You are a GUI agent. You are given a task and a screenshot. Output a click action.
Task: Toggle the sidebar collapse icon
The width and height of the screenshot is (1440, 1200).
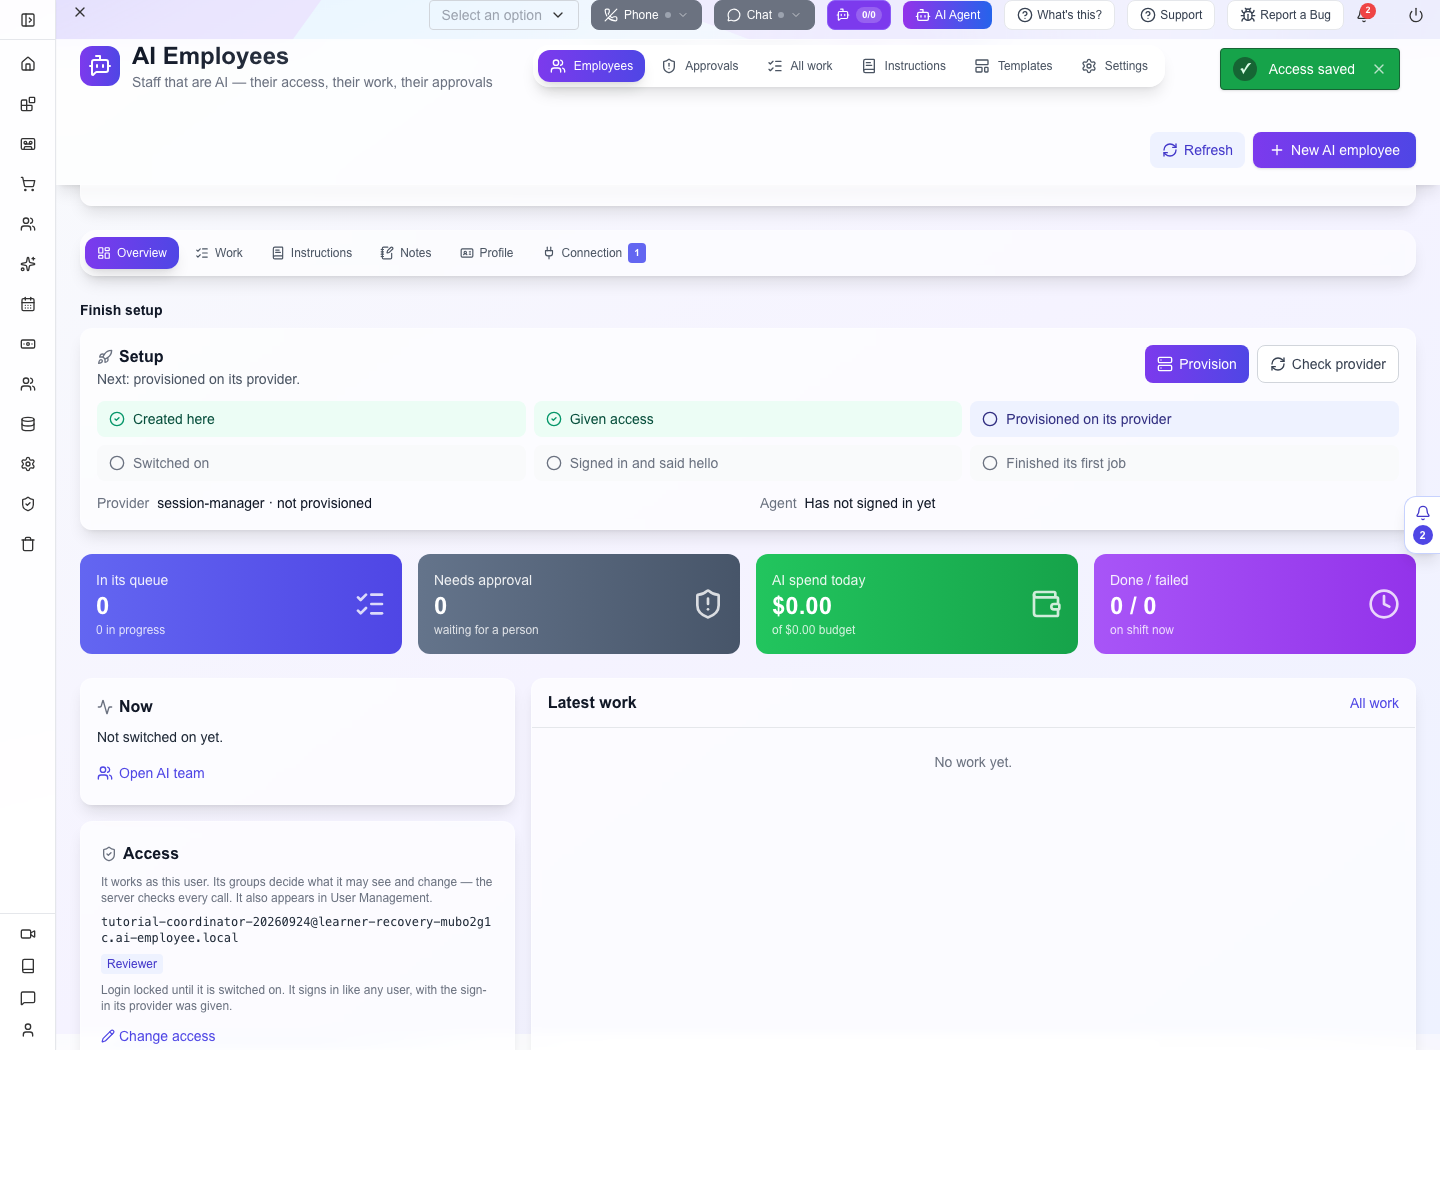pyautogui.click(x=28, y=20)
